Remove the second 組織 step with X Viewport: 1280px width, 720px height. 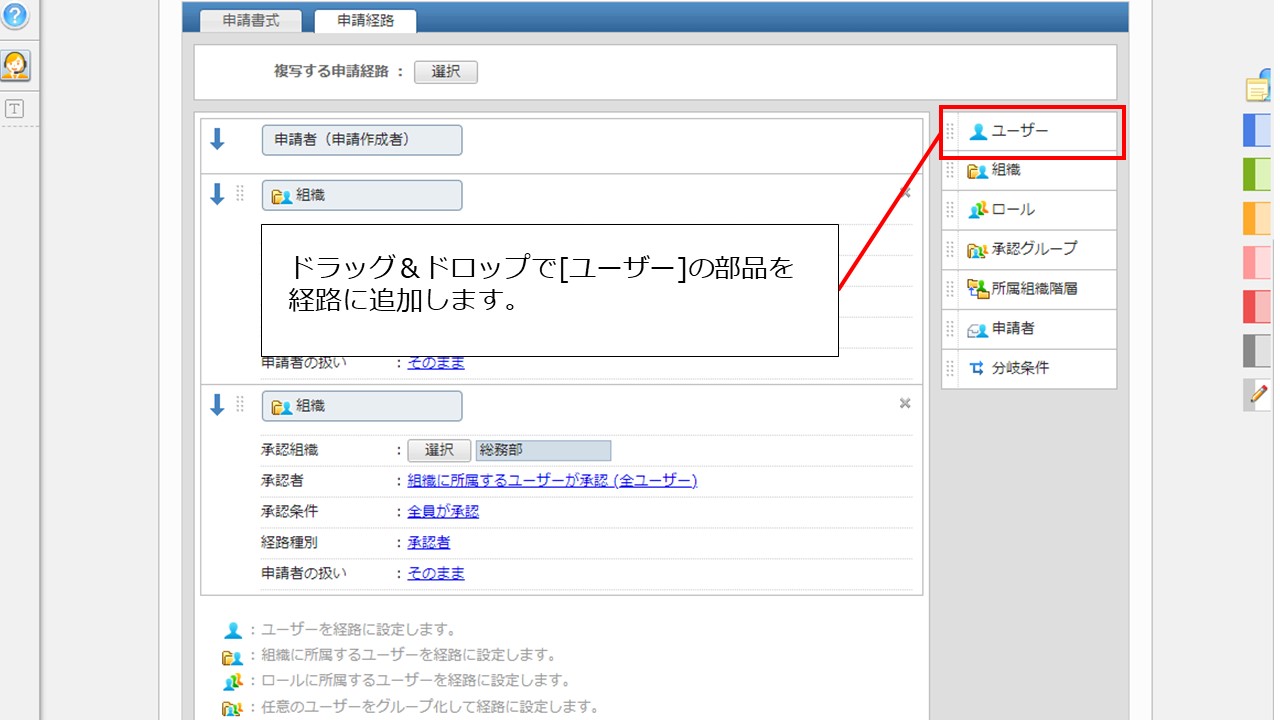pyautogui.click(x=904, y=403)
